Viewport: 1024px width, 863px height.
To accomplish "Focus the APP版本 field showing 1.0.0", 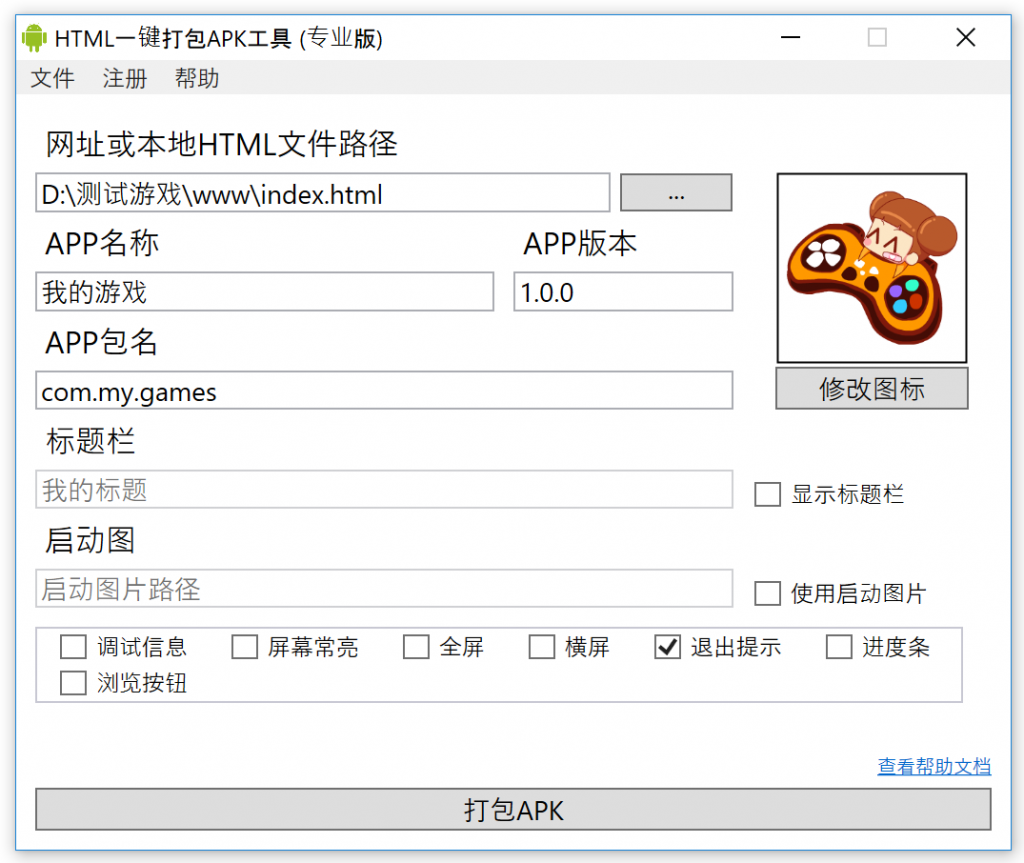I will 623,292.
